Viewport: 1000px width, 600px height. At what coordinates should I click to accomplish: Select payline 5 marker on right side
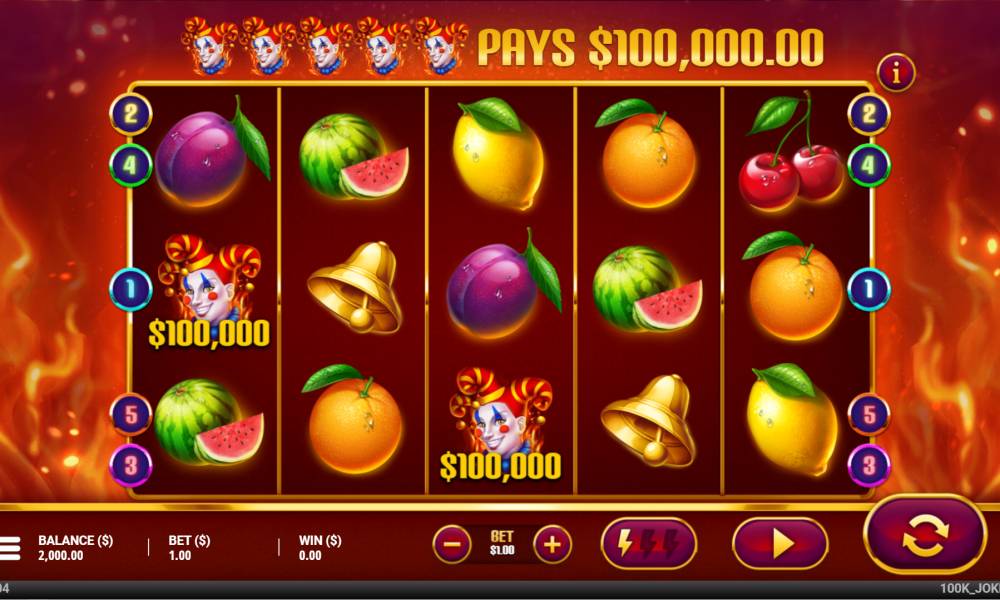click(869, 414)
